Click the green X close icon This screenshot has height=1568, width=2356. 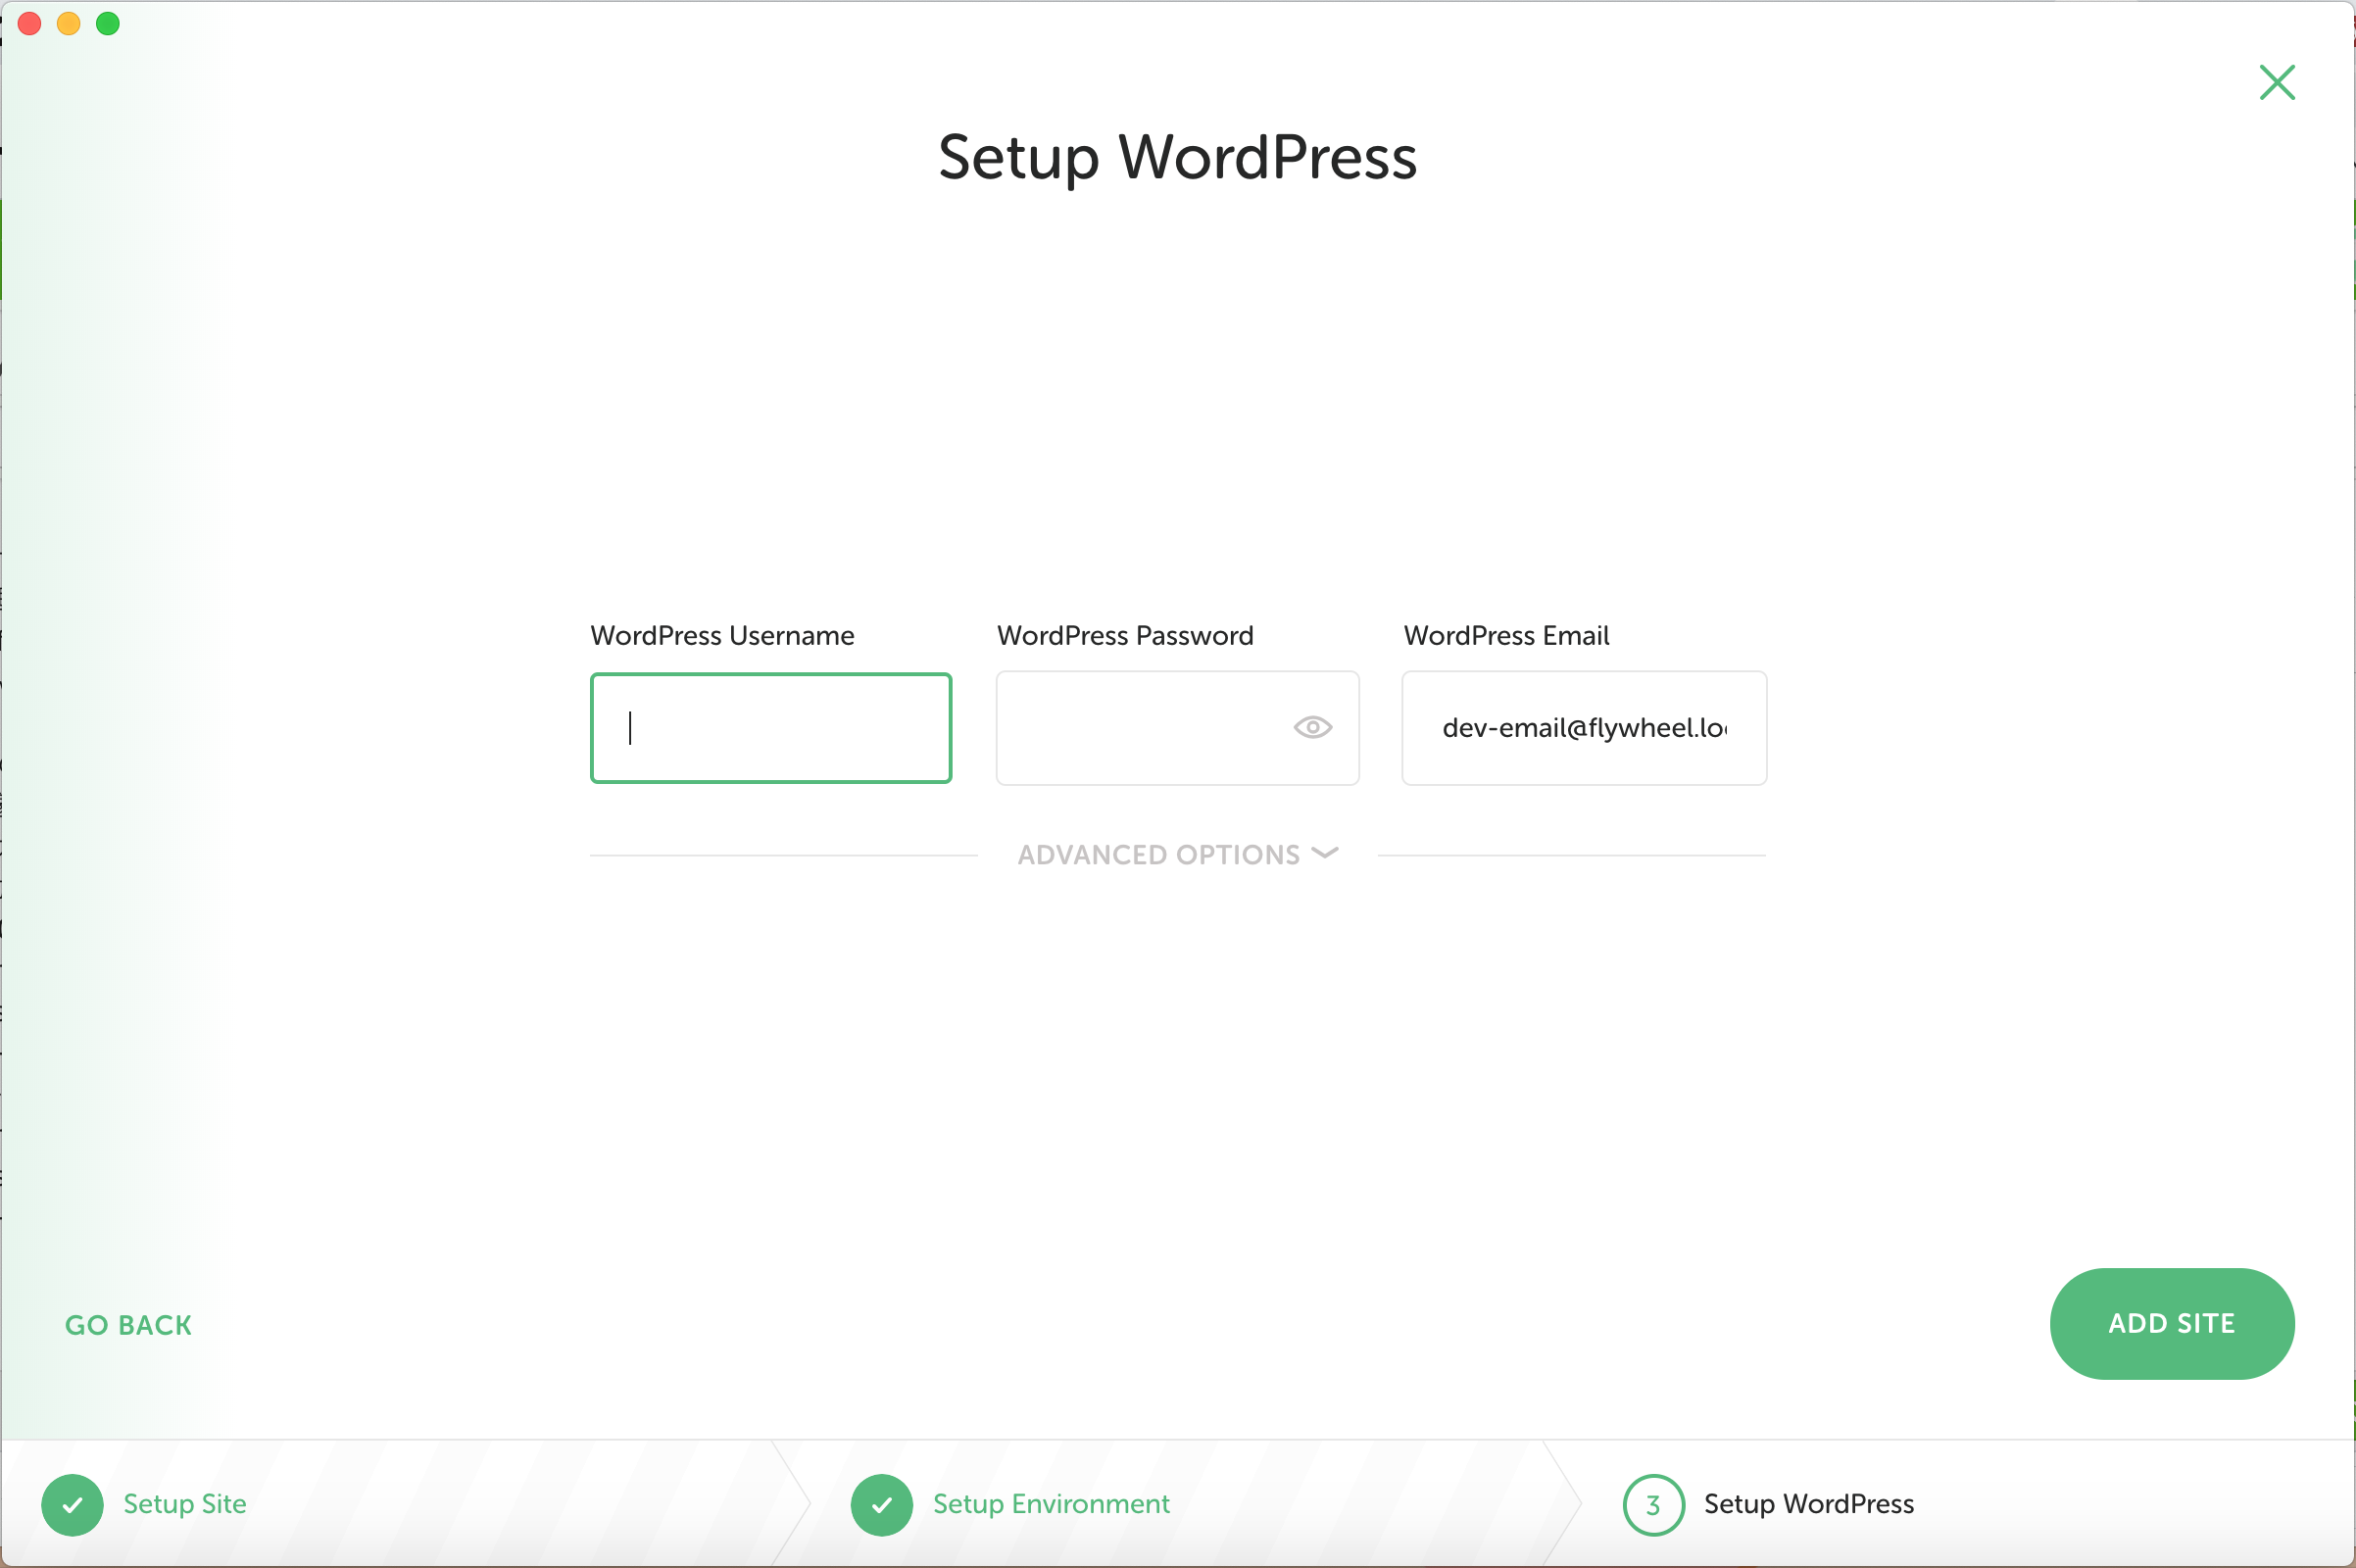point(2277,82)
